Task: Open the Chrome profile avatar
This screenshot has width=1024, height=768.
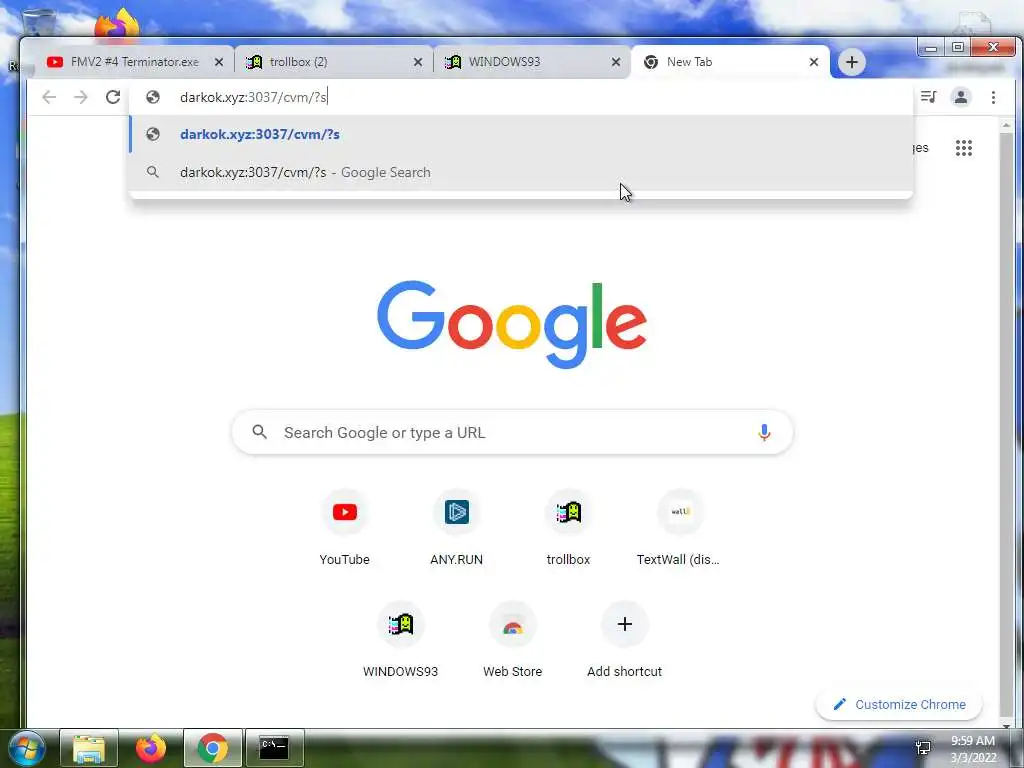Action: [x=961, y=97]
